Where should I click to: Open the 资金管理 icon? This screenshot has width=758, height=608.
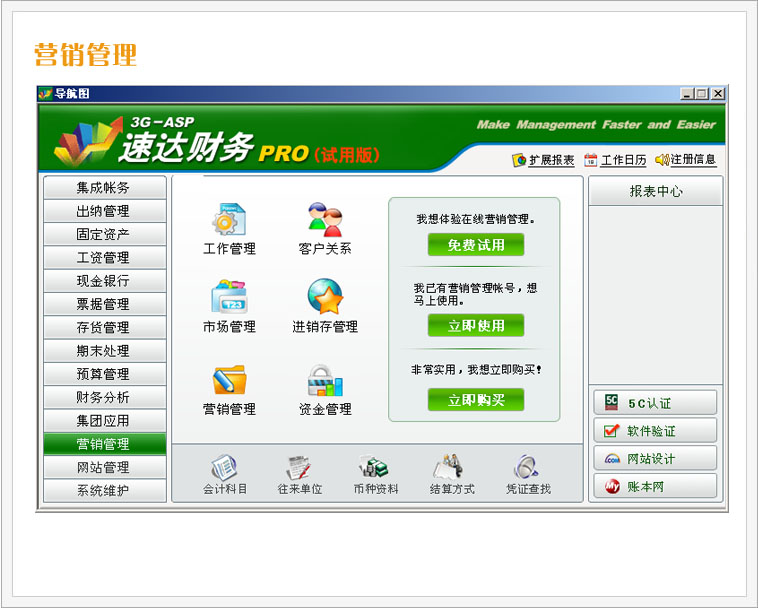[325, 380]
